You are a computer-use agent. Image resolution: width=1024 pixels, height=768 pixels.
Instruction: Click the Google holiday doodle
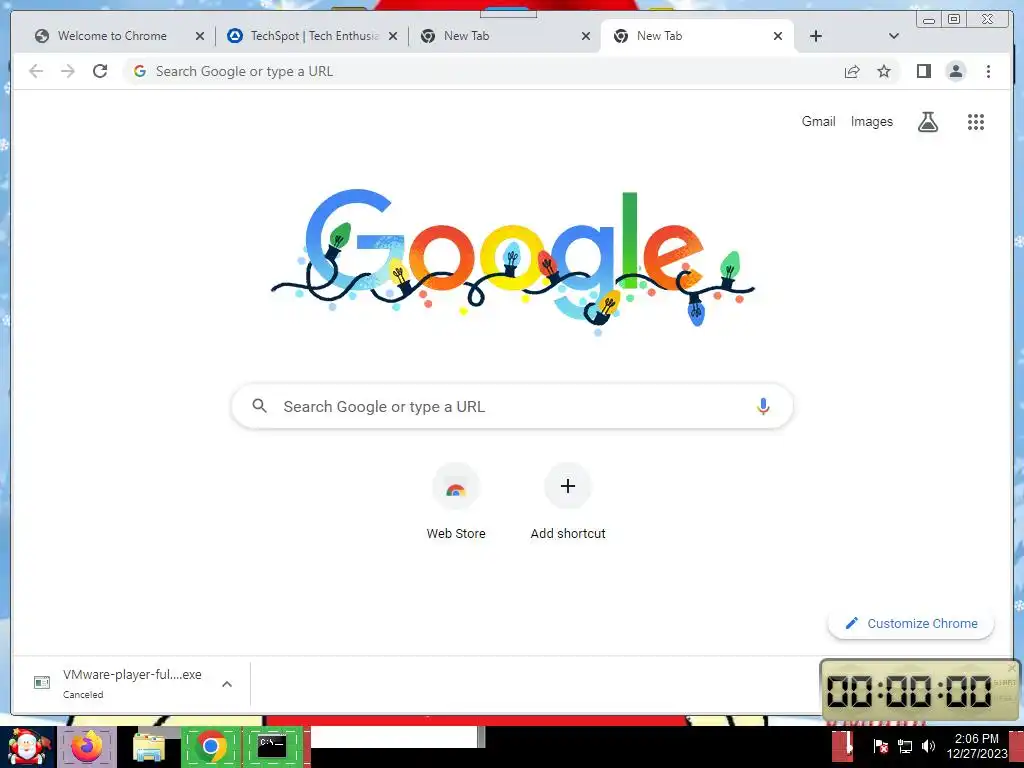click(513, 261)
